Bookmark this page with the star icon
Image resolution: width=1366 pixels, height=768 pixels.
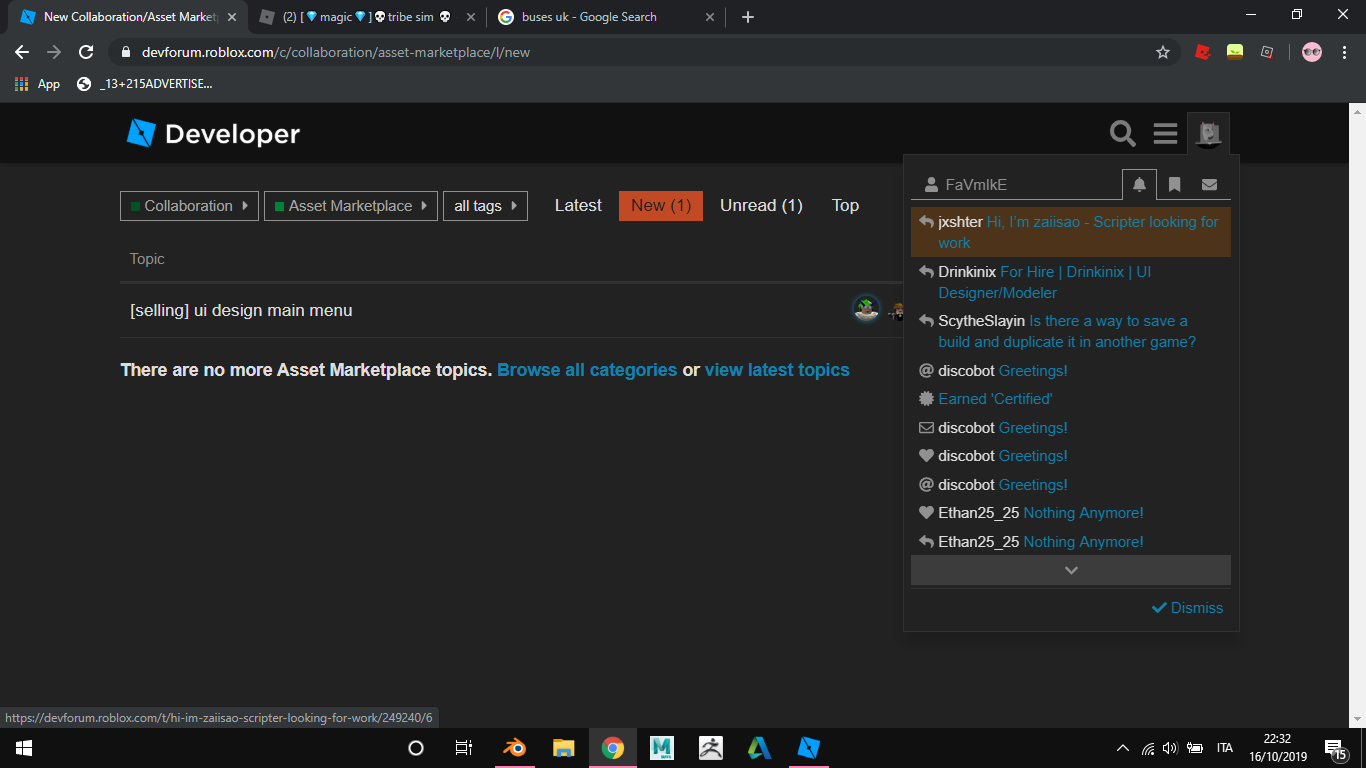pos(1163,52)
